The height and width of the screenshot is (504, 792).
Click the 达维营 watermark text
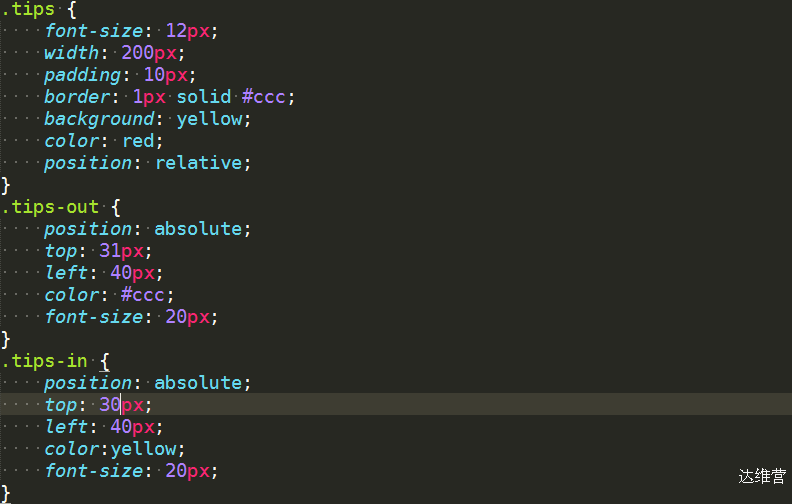762,476
